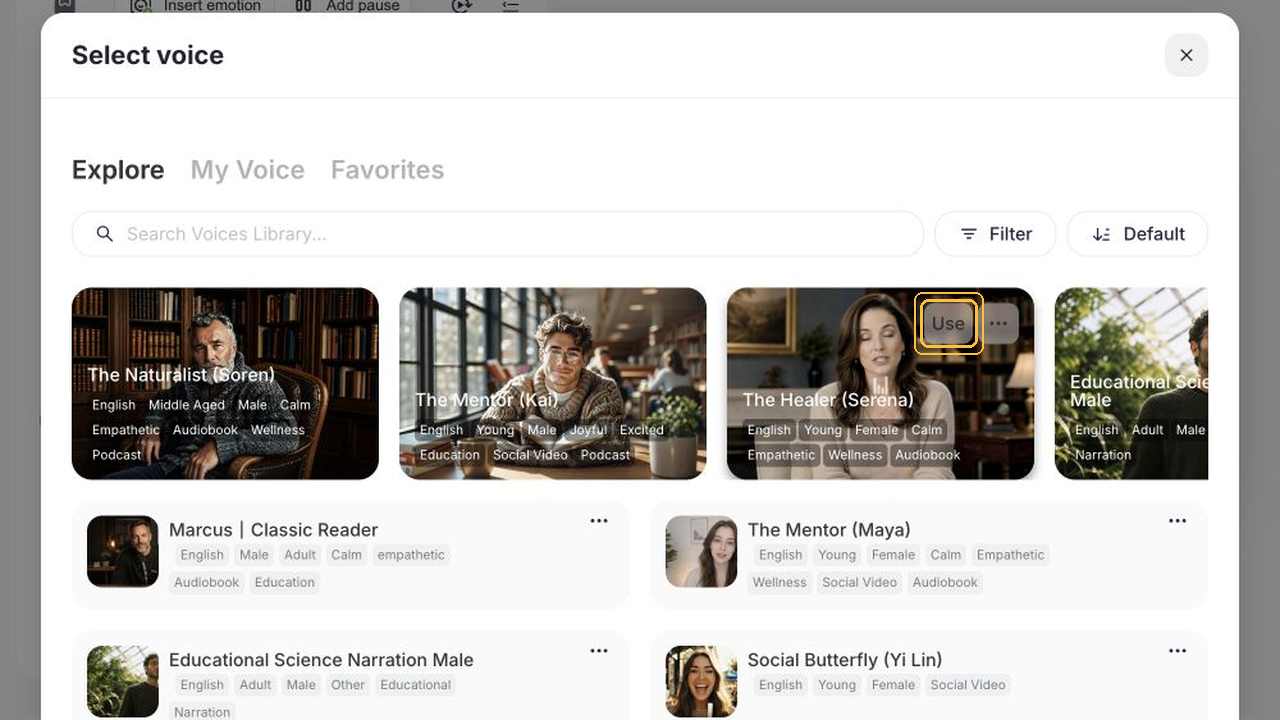Select the name "The Mentor (Maya)"
The image size is (1280, 720).
tap(829, 530)
